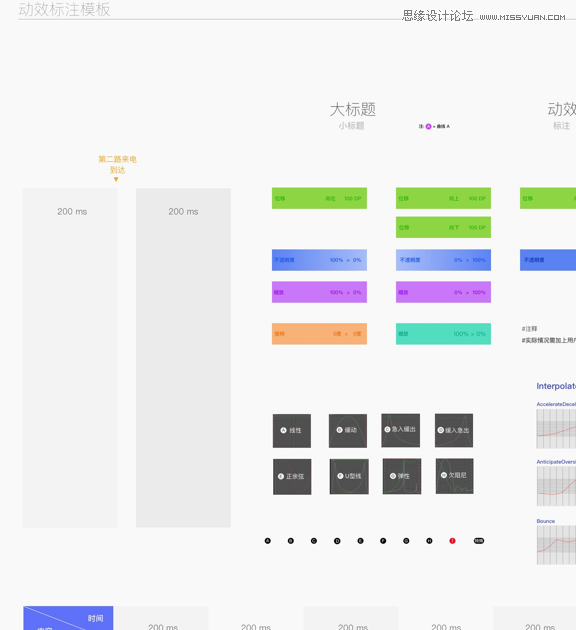The height and width of the screenshot is (630, 576).
Task: Select teal 缩放 100% > 0% bar
Action: pos(443,334)
